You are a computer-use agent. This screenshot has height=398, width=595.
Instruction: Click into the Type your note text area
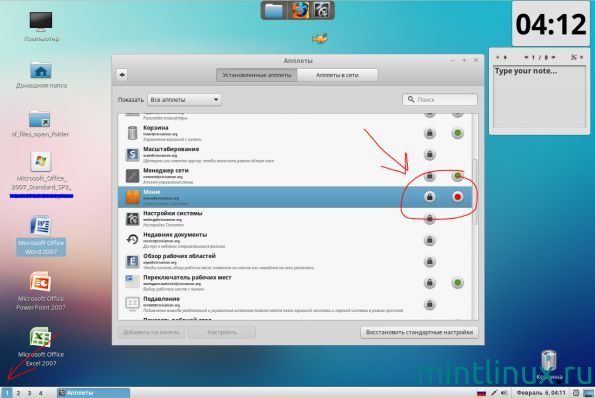[539, 97]
